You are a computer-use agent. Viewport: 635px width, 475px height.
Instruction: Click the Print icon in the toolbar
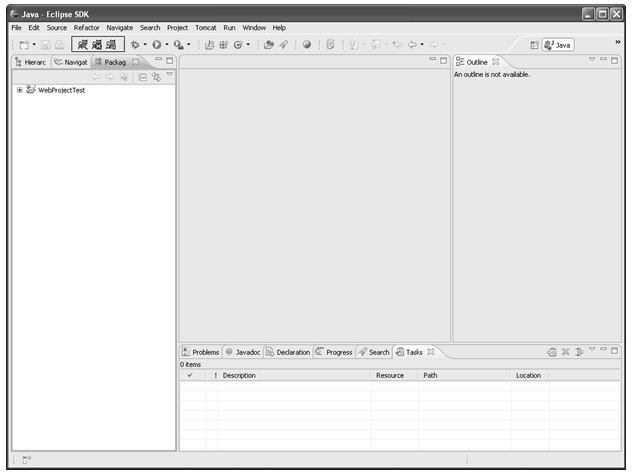60,45
